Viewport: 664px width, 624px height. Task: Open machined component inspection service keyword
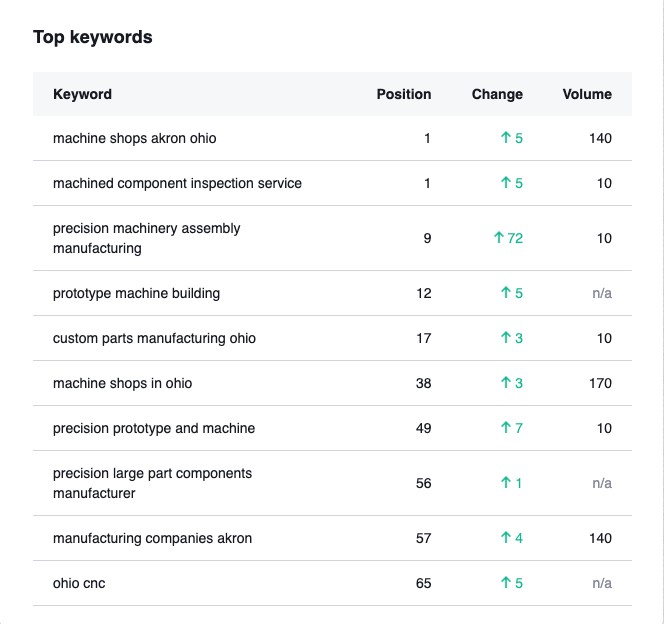click(177, 183)
